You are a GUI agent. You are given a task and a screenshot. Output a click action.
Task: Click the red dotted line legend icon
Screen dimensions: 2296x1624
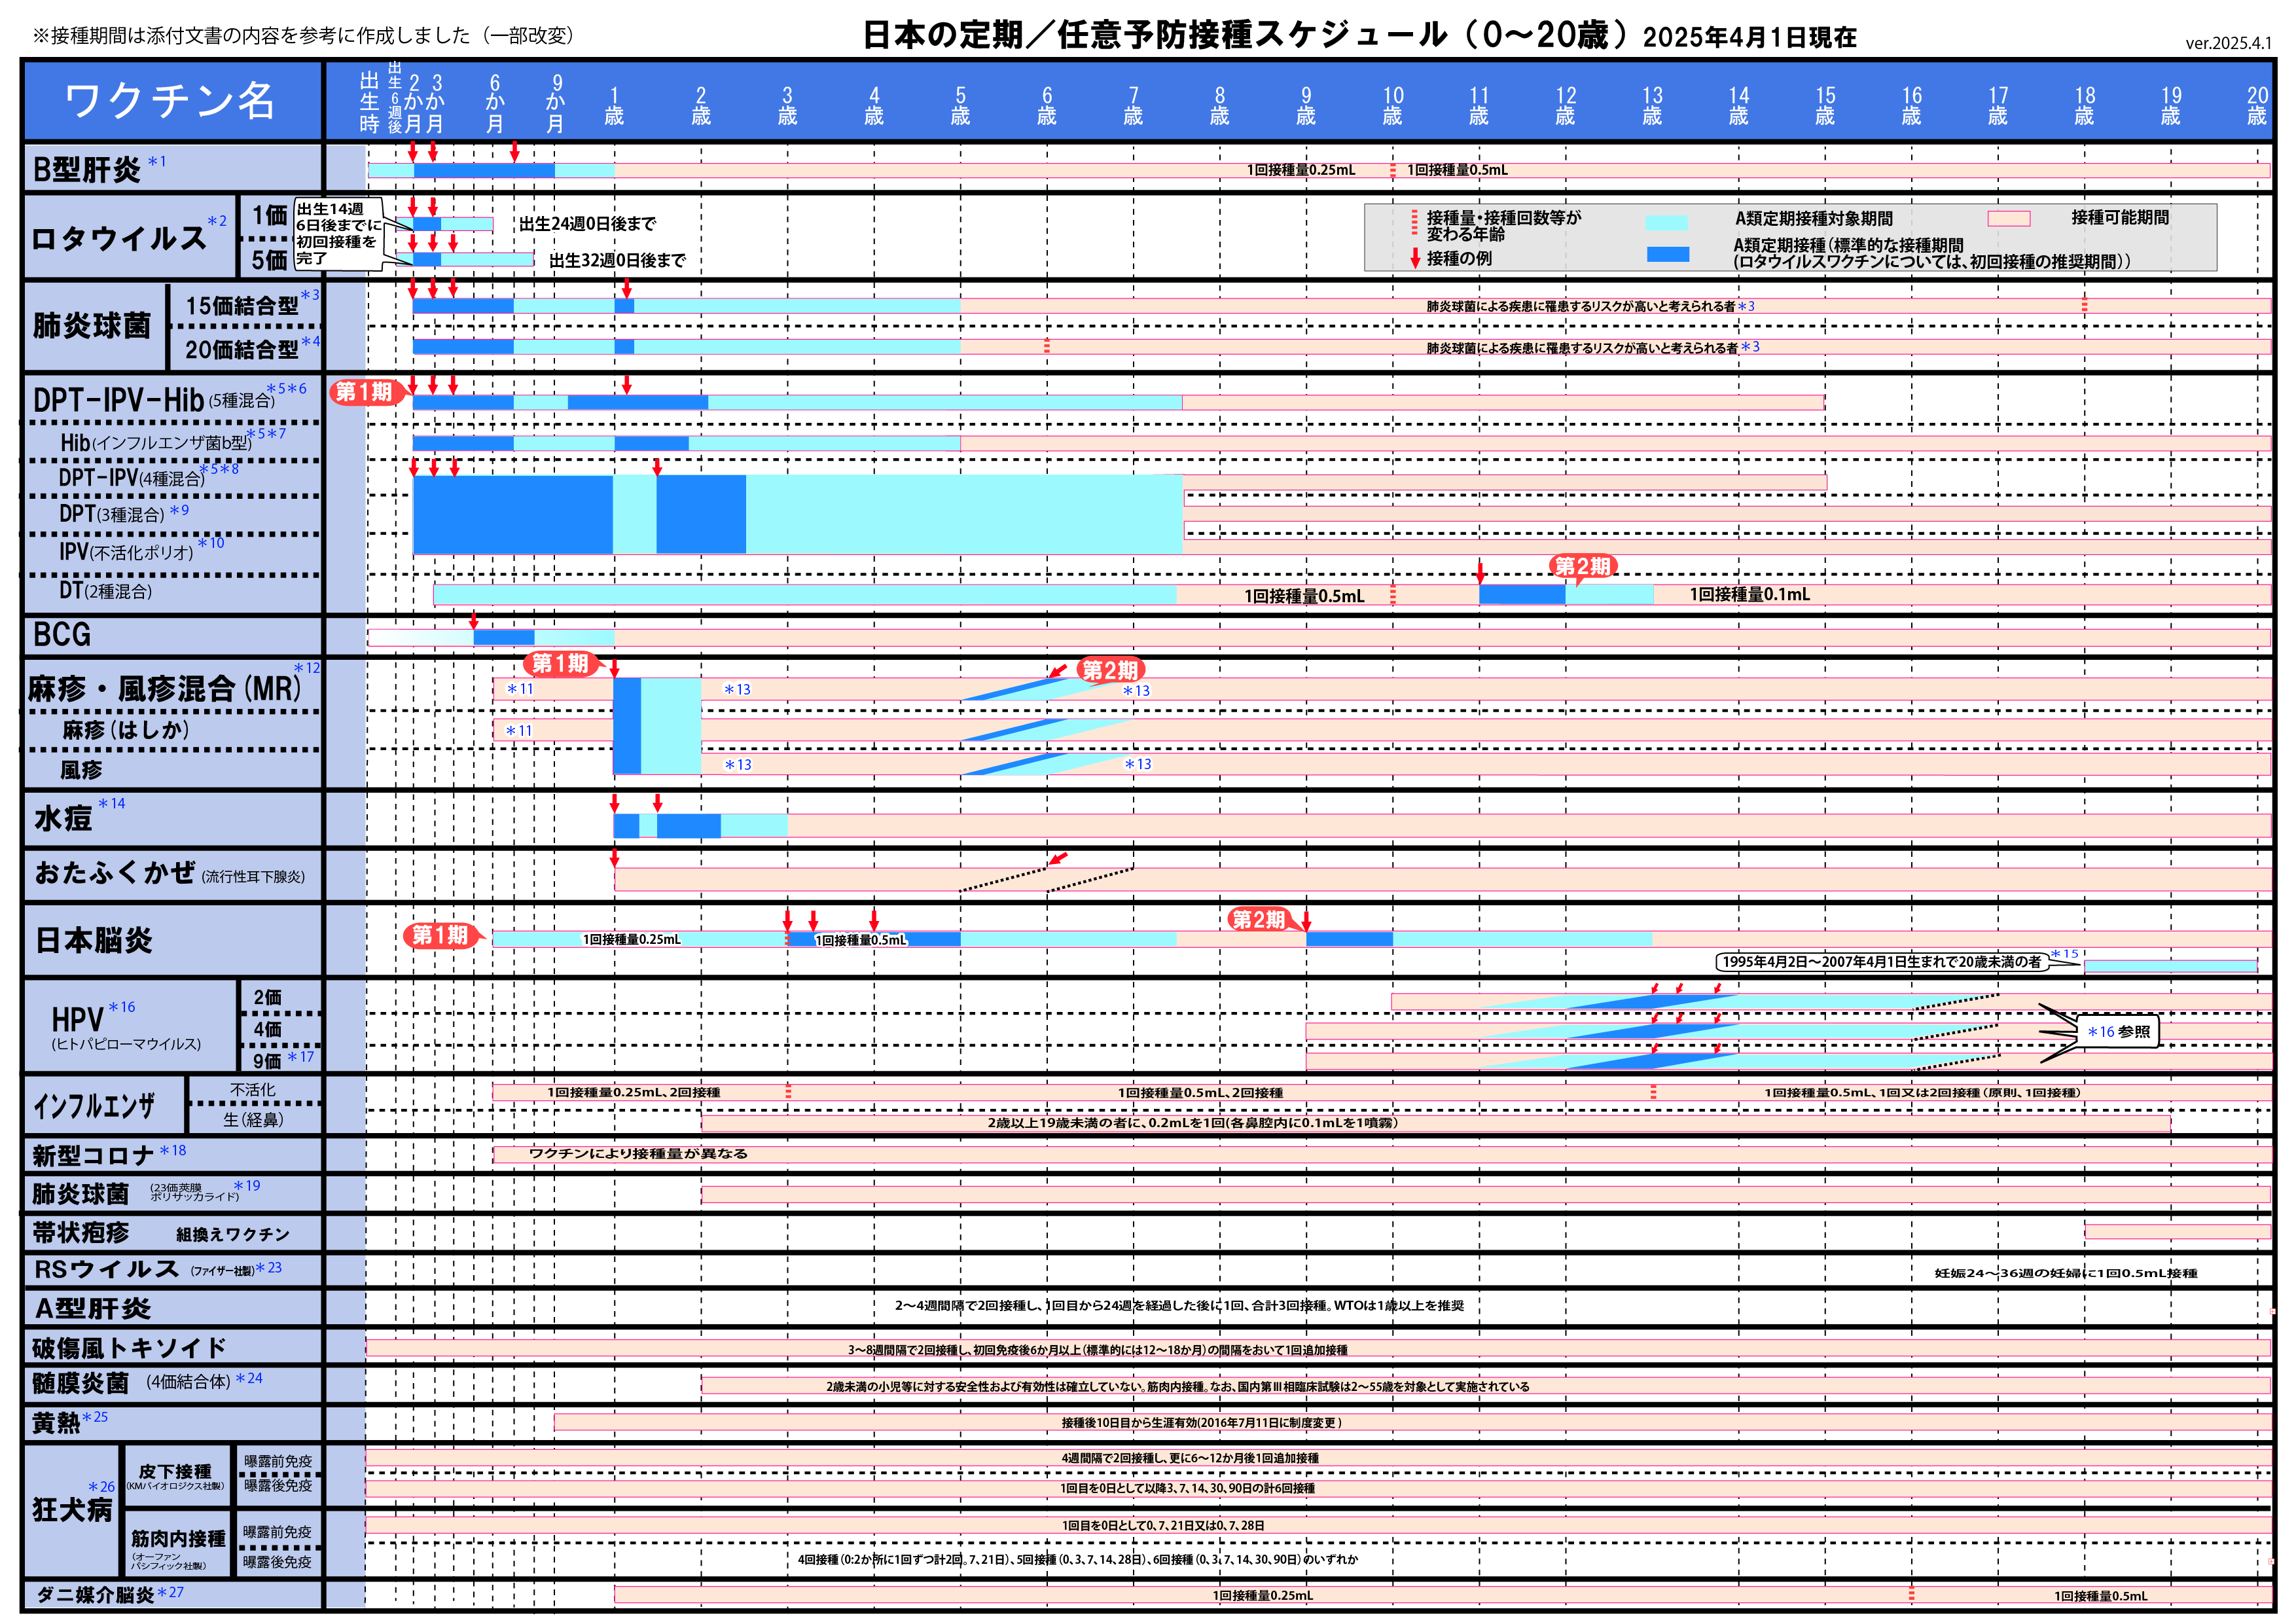pyautogui.click(x=1414, y=222)
